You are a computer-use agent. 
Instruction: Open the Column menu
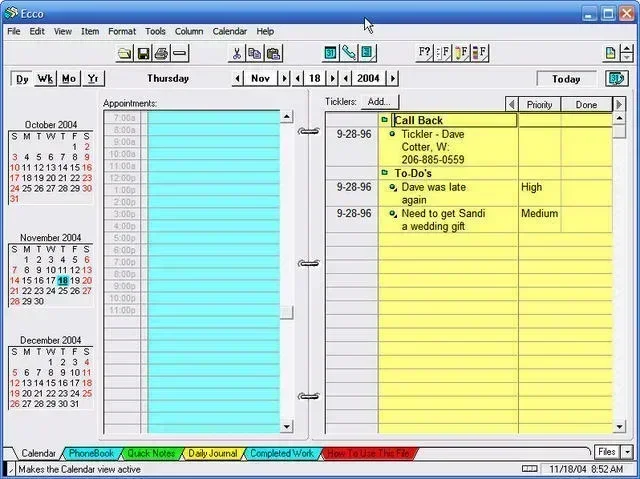pyautogui.click(x=189, y=31)
